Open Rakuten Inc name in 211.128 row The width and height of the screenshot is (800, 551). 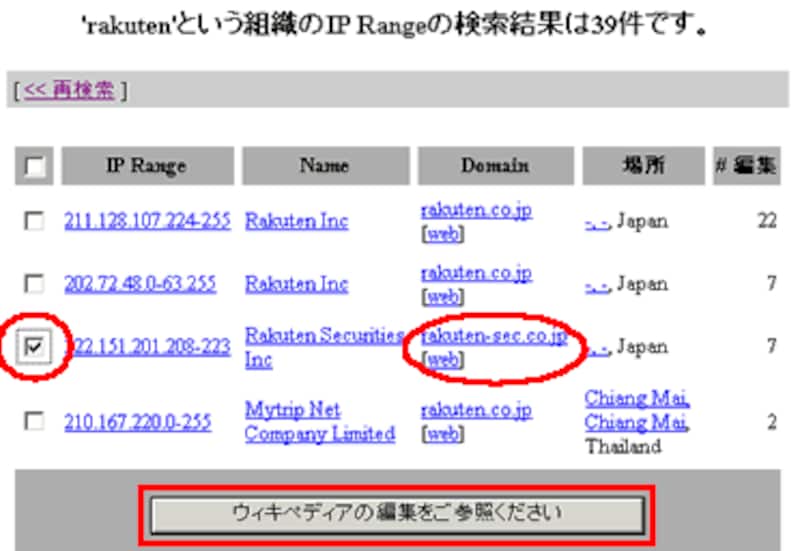(296, 221)
